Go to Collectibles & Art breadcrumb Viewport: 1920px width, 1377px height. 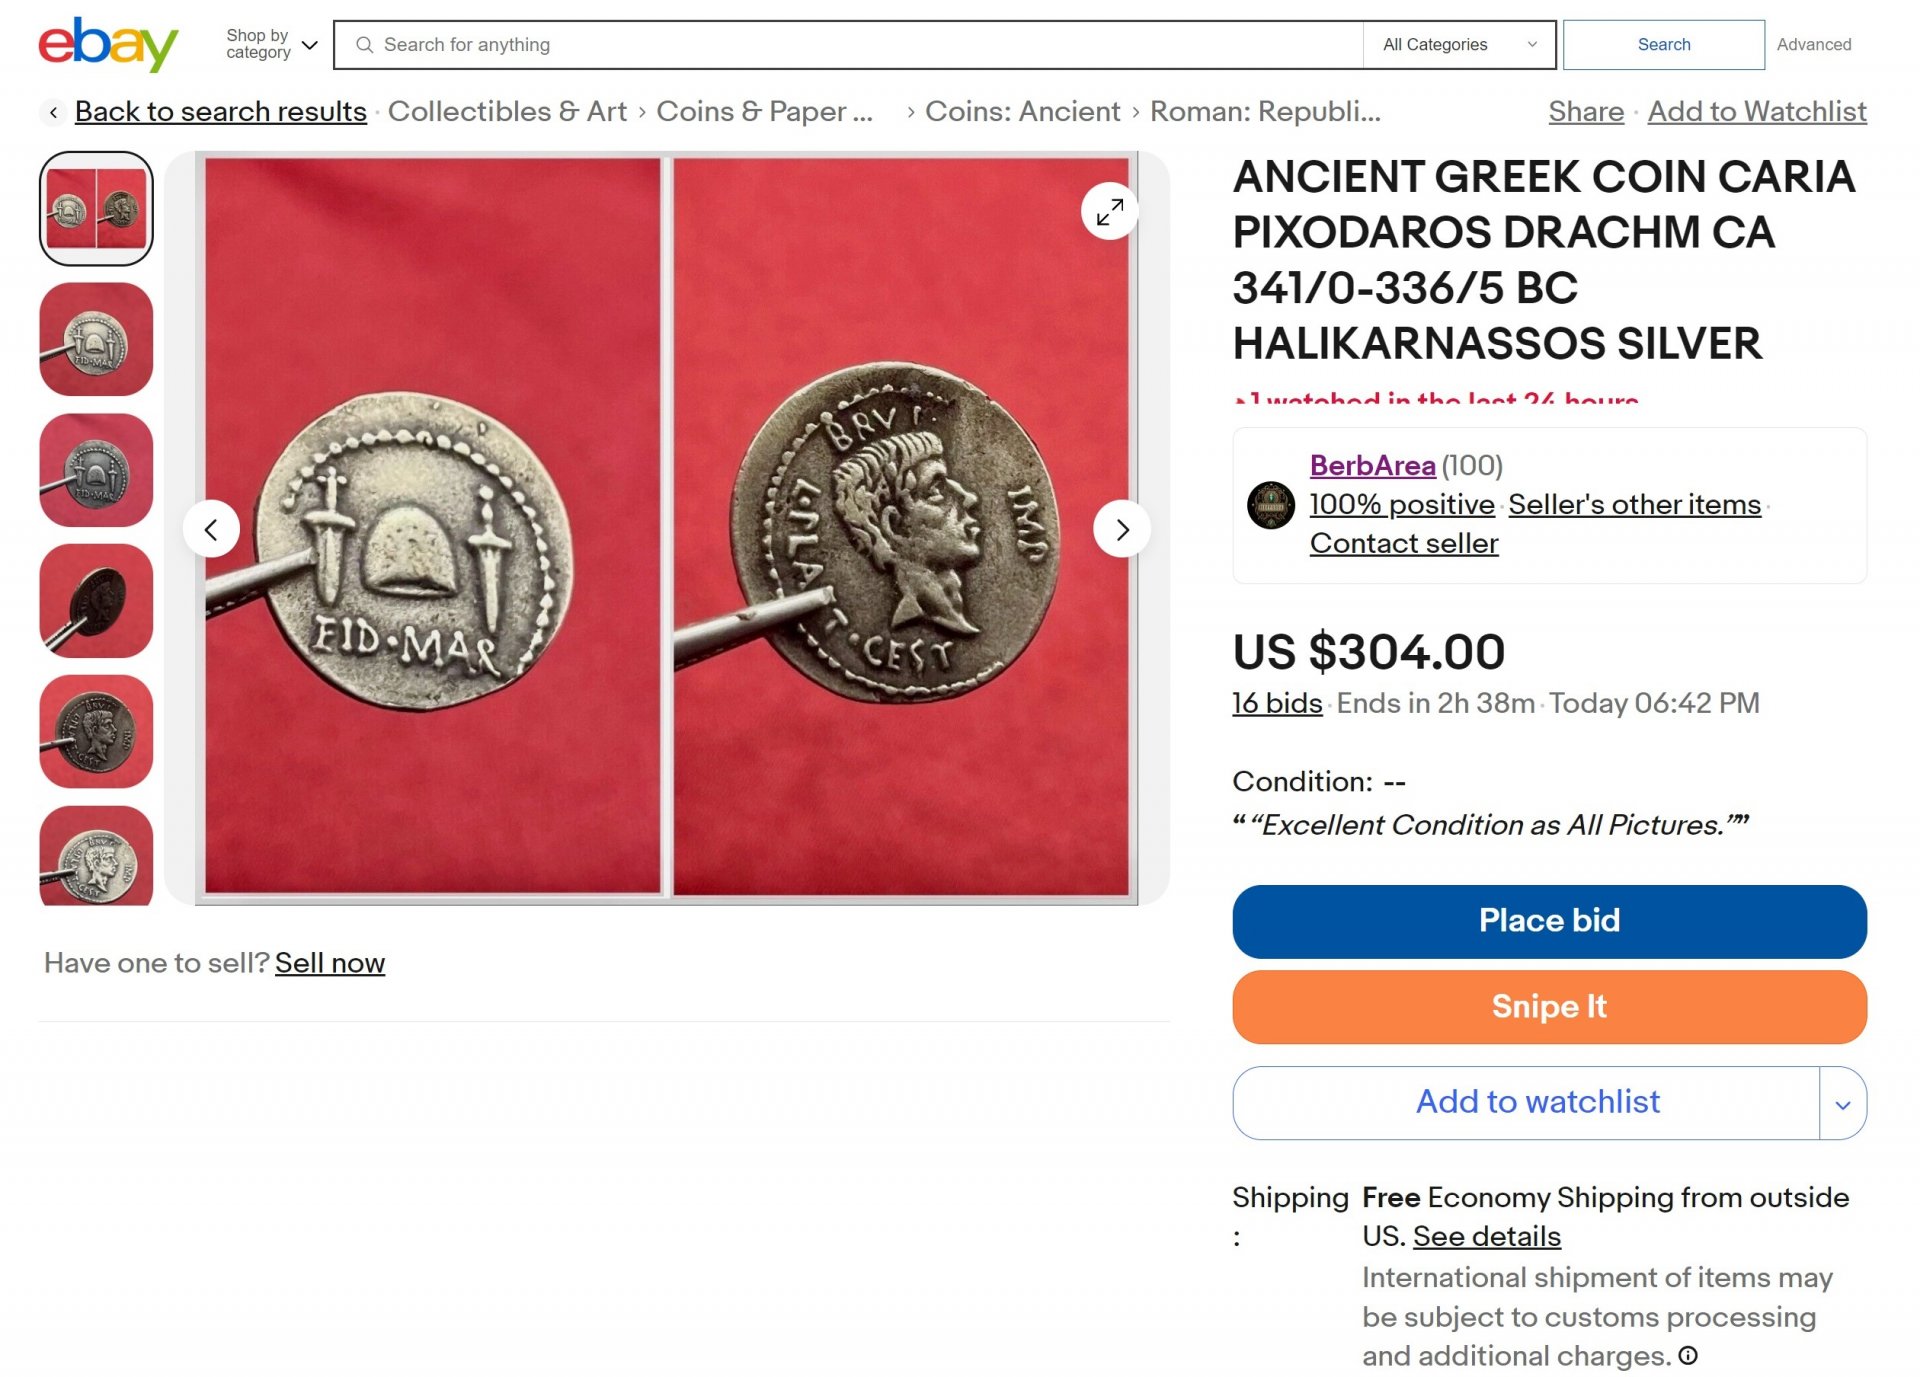pyautogui.click(x=507, y=112)
